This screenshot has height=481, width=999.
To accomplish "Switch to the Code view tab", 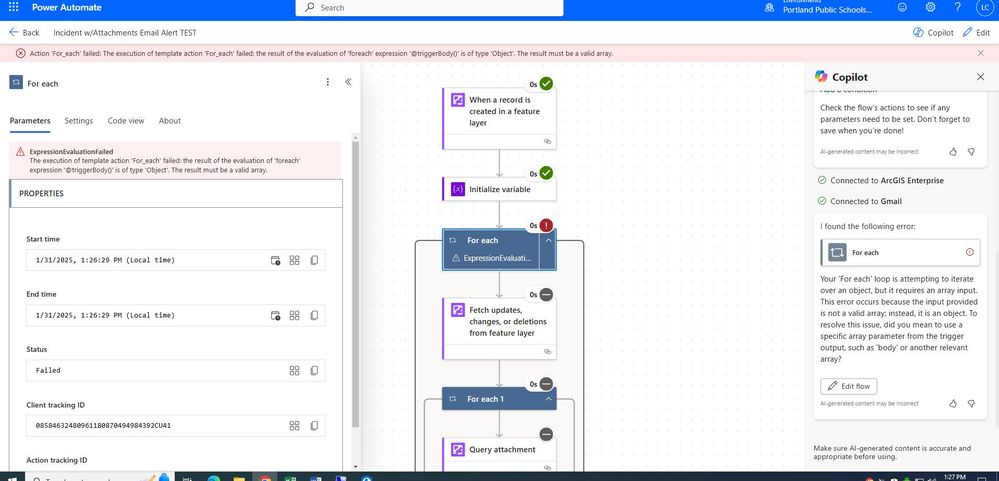I will (126, 120).
